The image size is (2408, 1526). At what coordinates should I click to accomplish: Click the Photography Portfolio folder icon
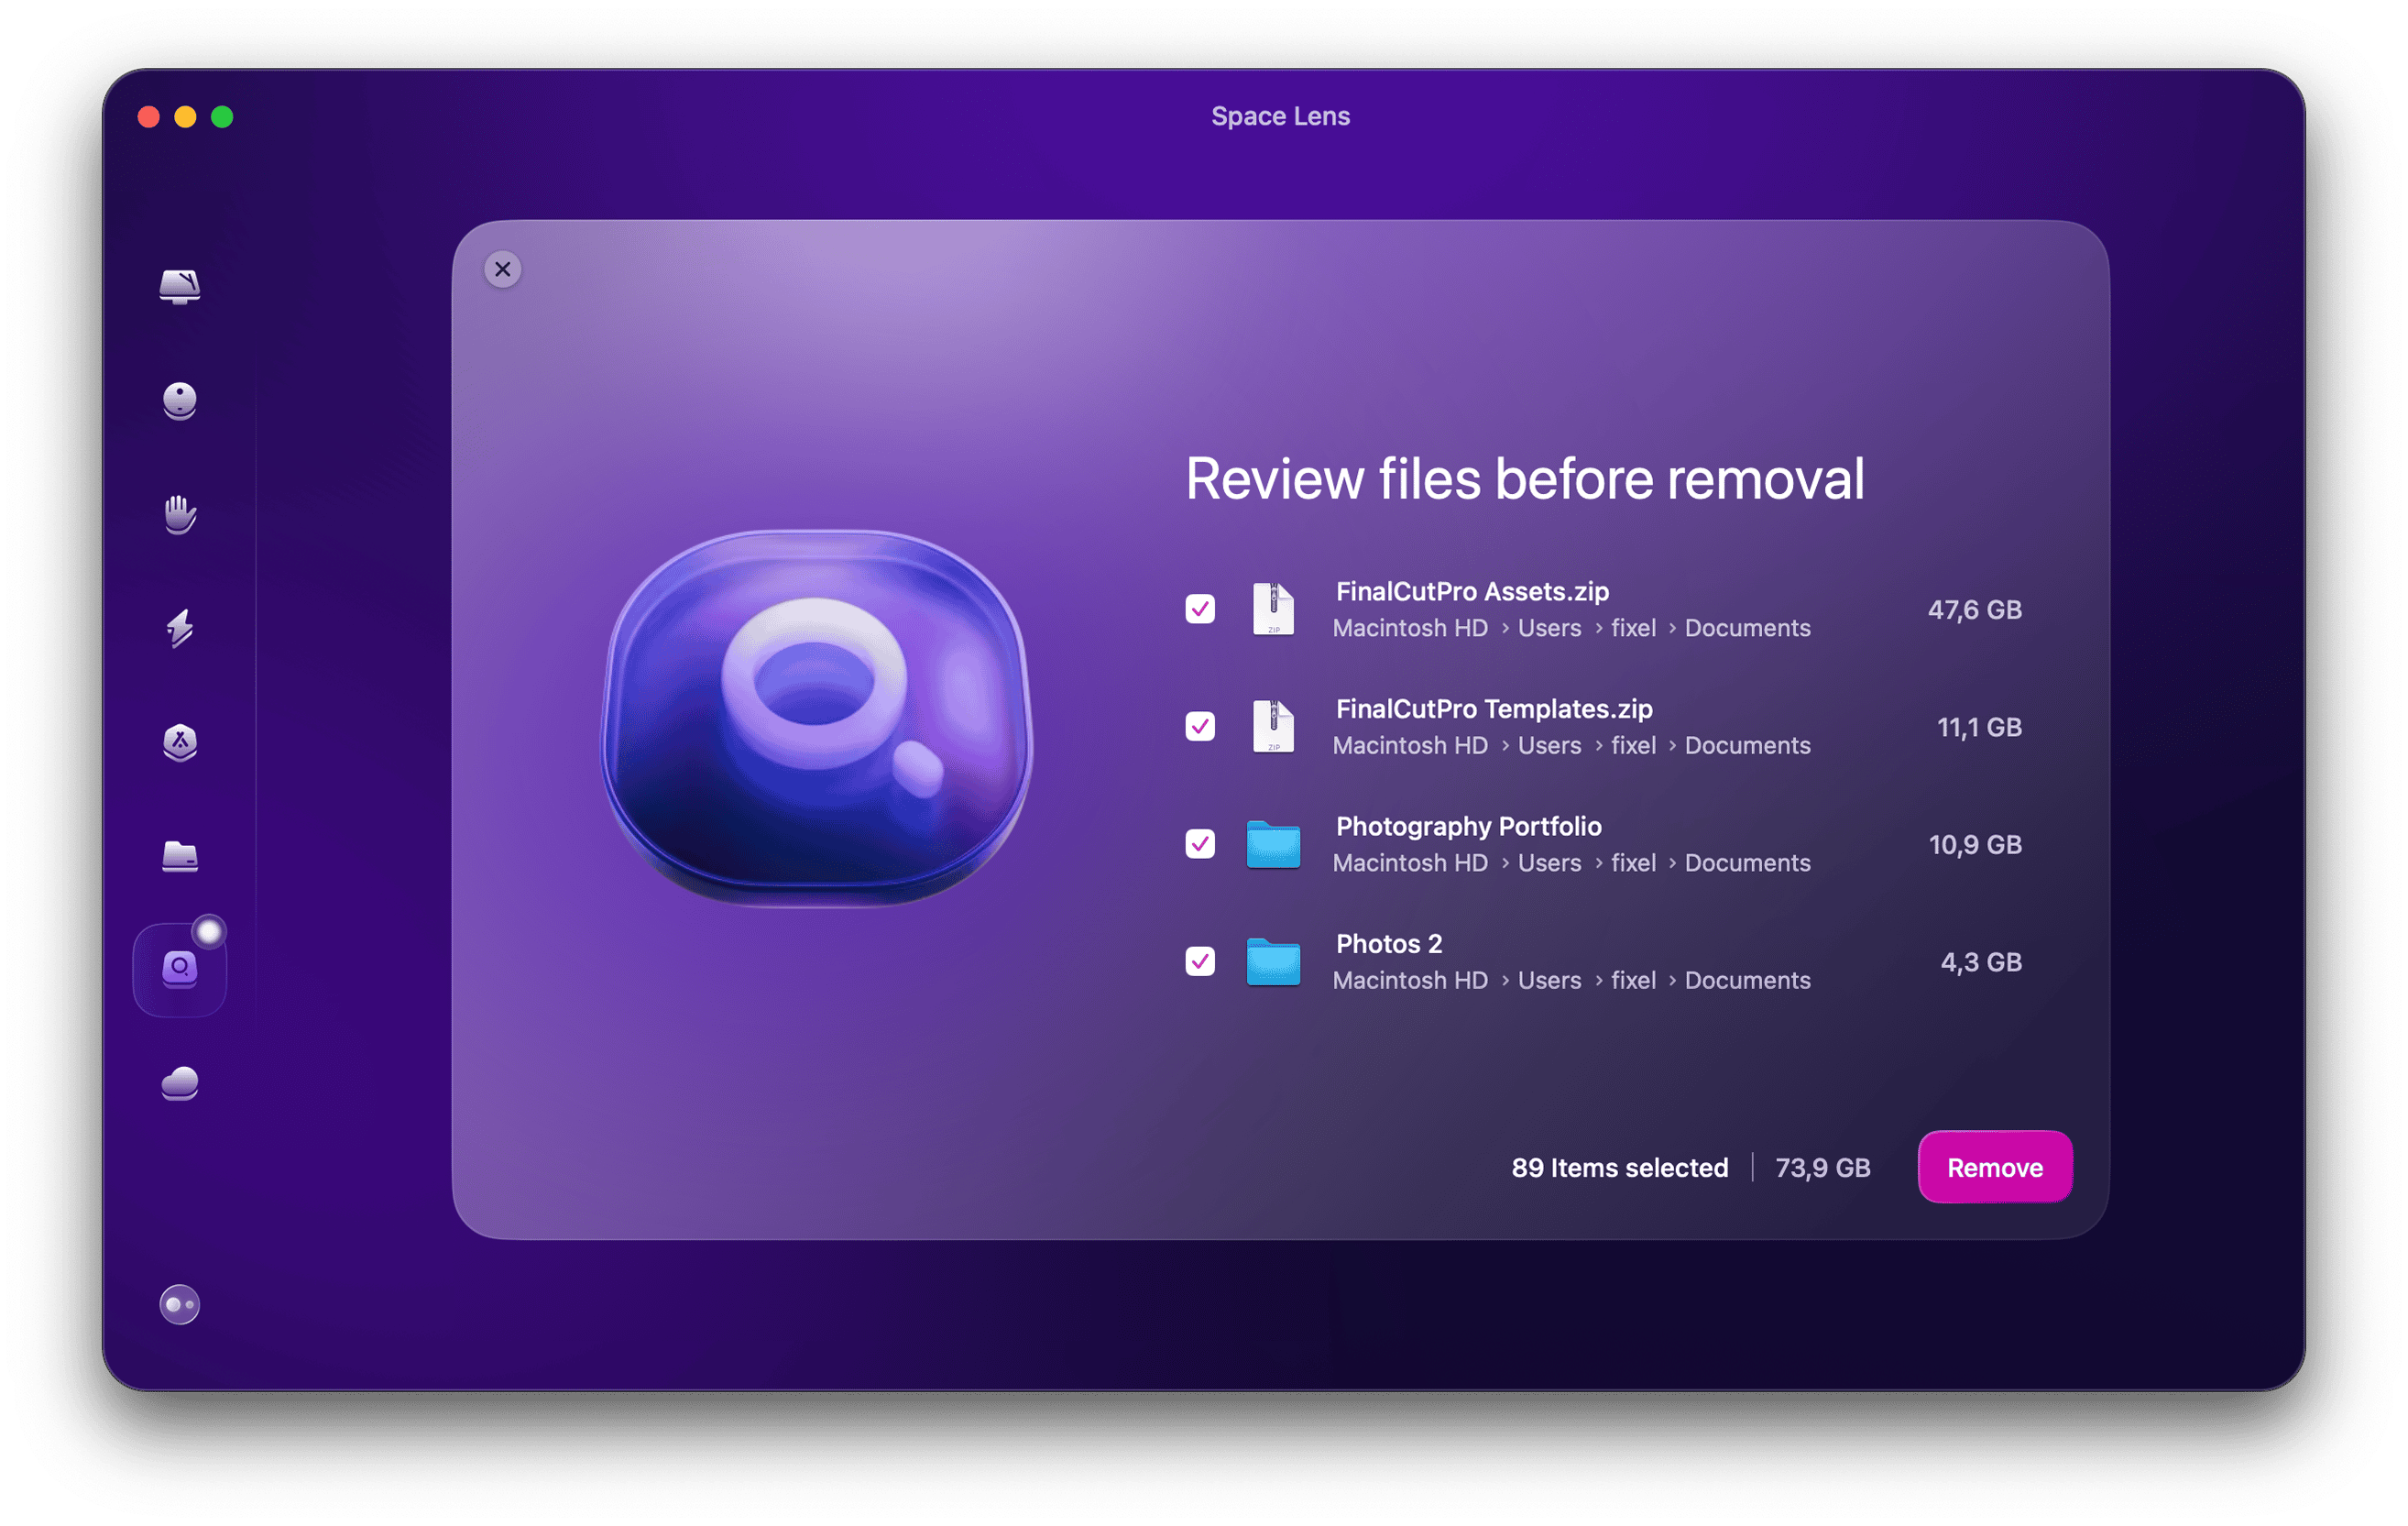1272,845
